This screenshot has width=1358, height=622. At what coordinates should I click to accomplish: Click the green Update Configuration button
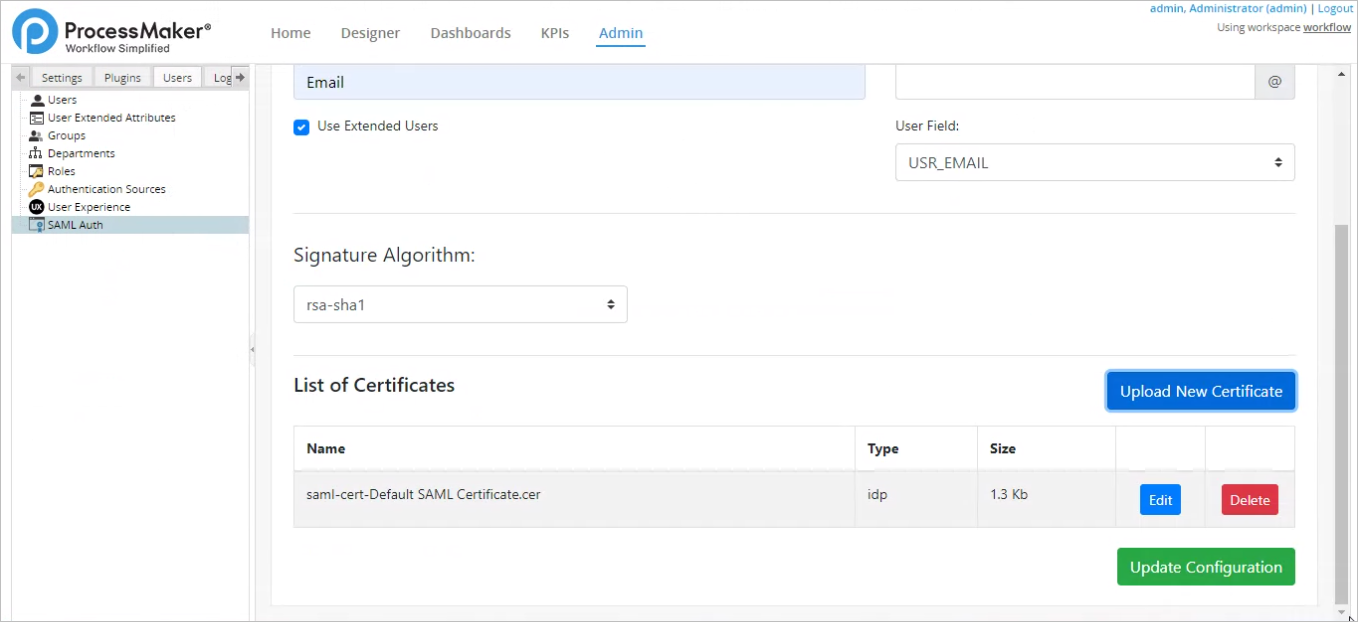[1205, 567]
